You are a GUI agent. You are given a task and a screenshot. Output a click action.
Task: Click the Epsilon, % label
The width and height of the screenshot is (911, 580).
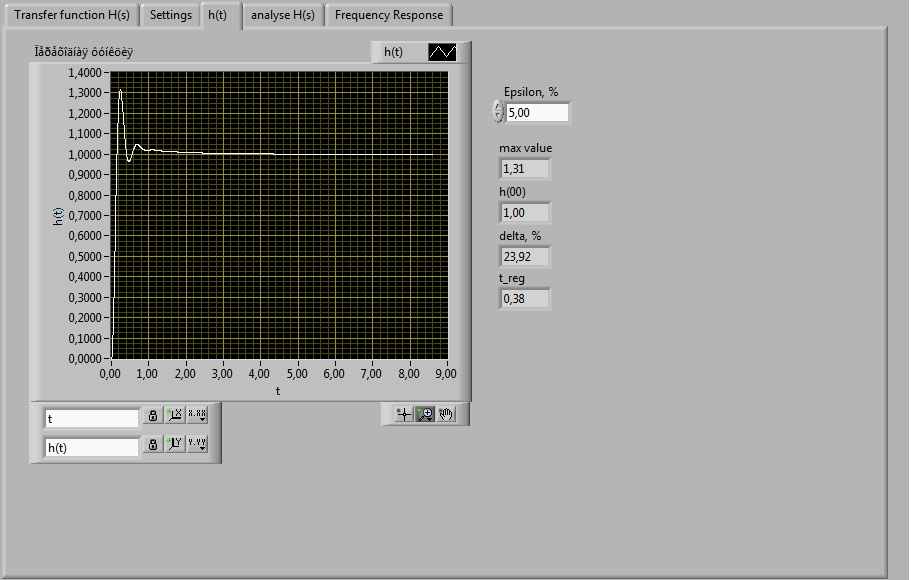click(531, 92)
